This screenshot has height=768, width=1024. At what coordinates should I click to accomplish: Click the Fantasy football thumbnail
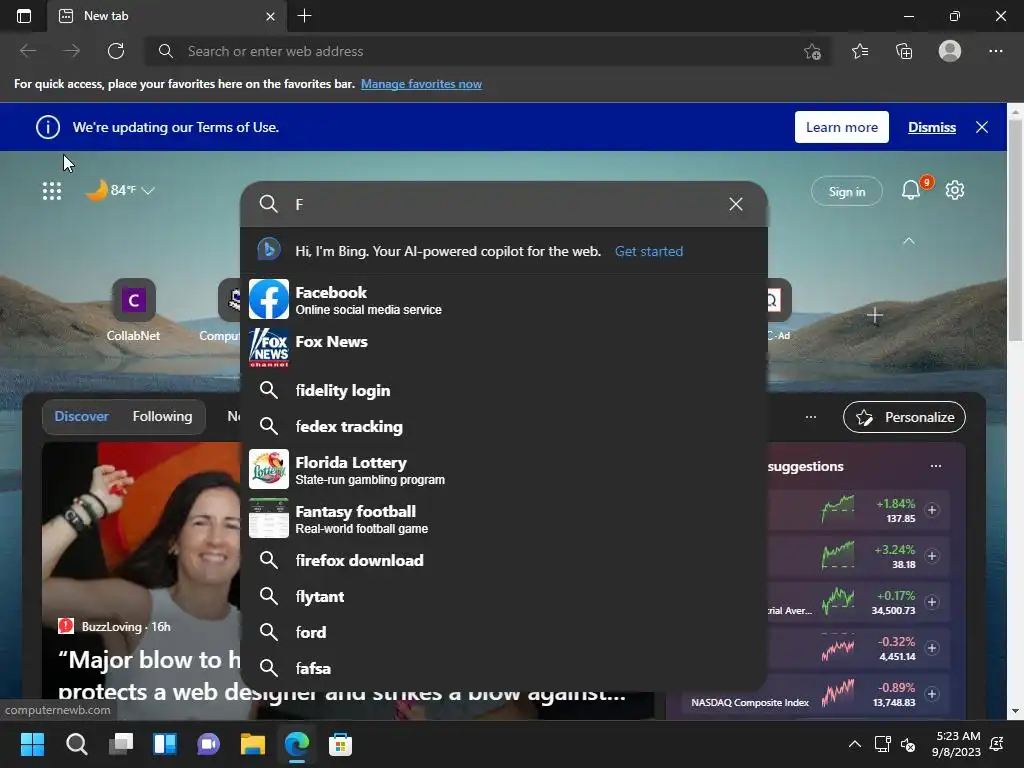tap(268, 518)
